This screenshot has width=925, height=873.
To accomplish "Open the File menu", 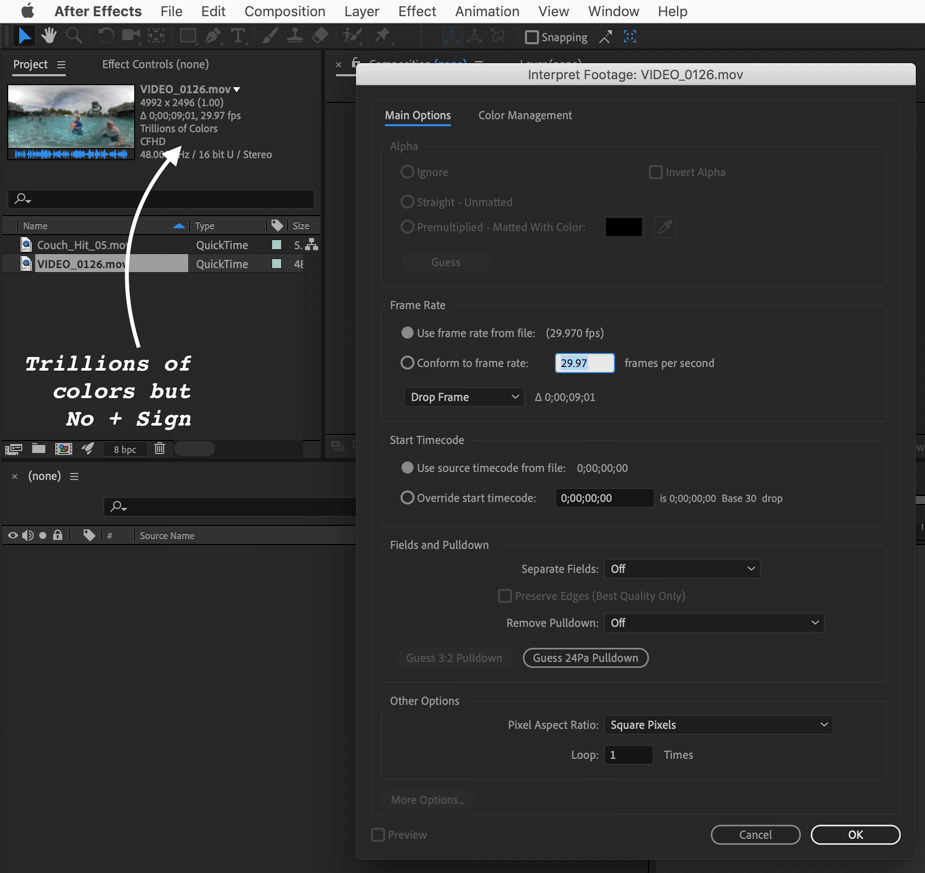I will click(171, 11).
